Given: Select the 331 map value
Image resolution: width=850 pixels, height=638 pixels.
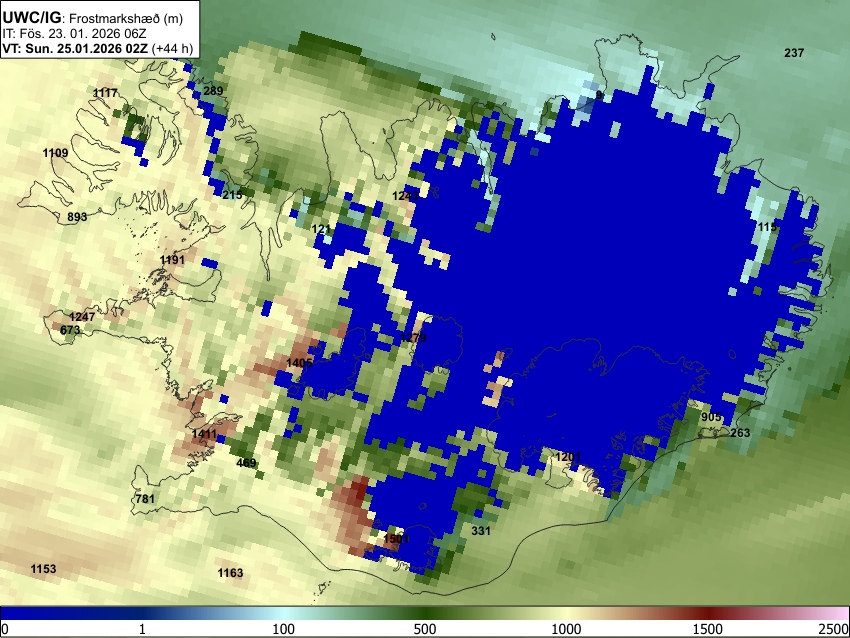Looking at the screenshot, I should coord(481,531).
